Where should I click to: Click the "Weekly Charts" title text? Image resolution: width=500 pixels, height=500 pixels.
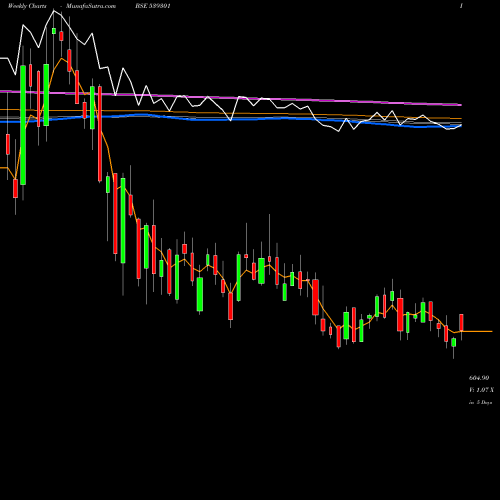pyautogui.click(x=27, y=6)
